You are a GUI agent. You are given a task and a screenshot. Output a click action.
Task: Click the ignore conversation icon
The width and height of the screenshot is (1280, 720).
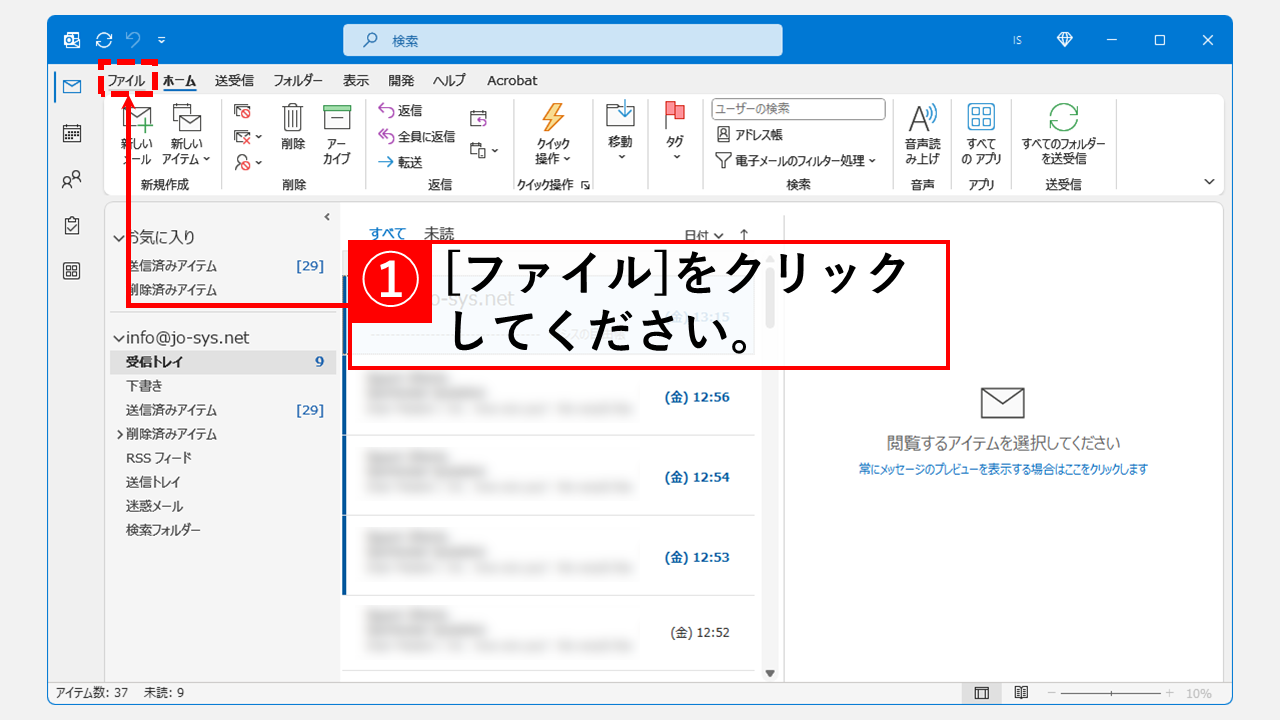click(x=242, y=111)
